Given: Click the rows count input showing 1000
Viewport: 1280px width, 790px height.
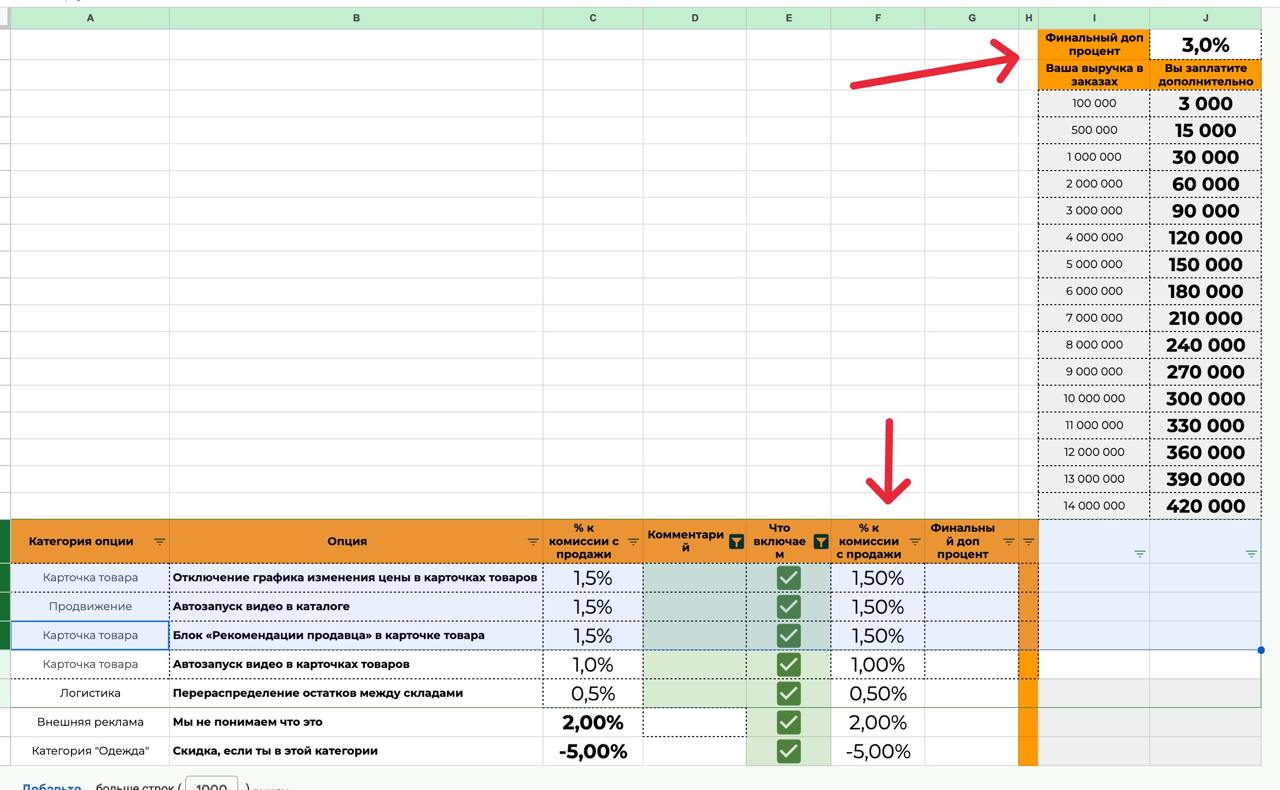Looking at the screenshot, I should point(211,785).
